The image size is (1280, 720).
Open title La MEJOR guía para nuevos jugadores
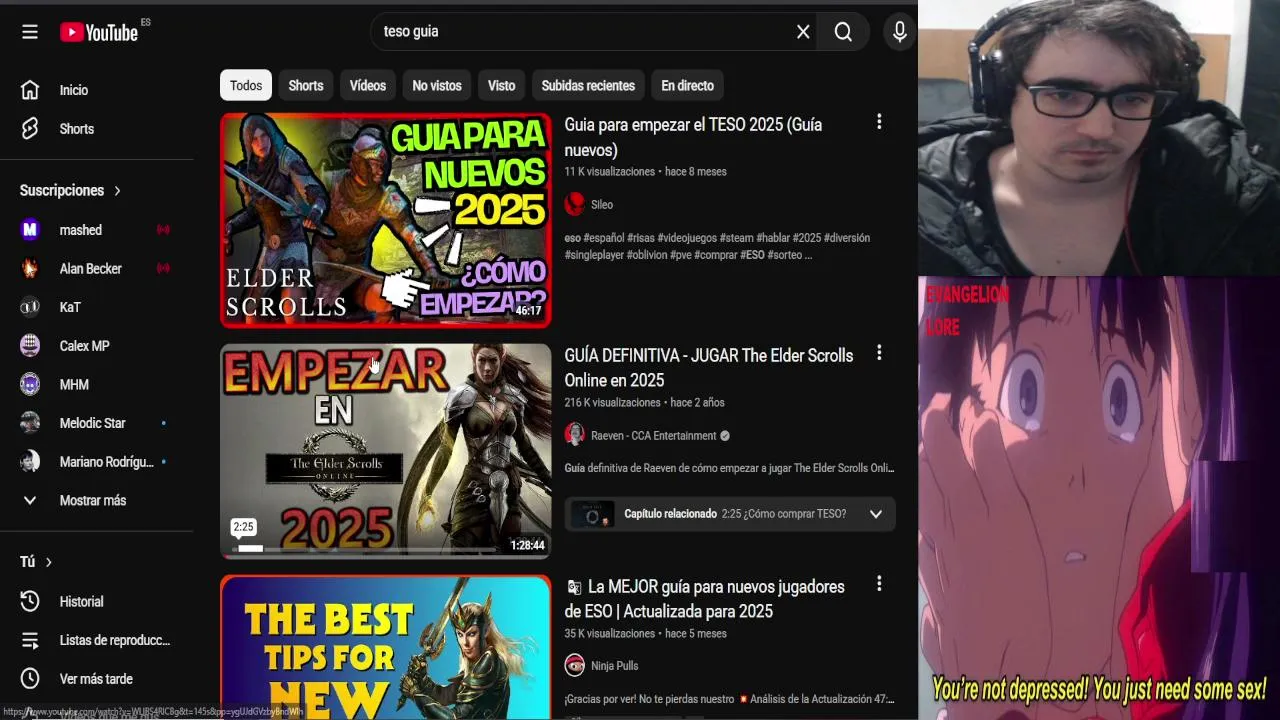pos(705,599)
